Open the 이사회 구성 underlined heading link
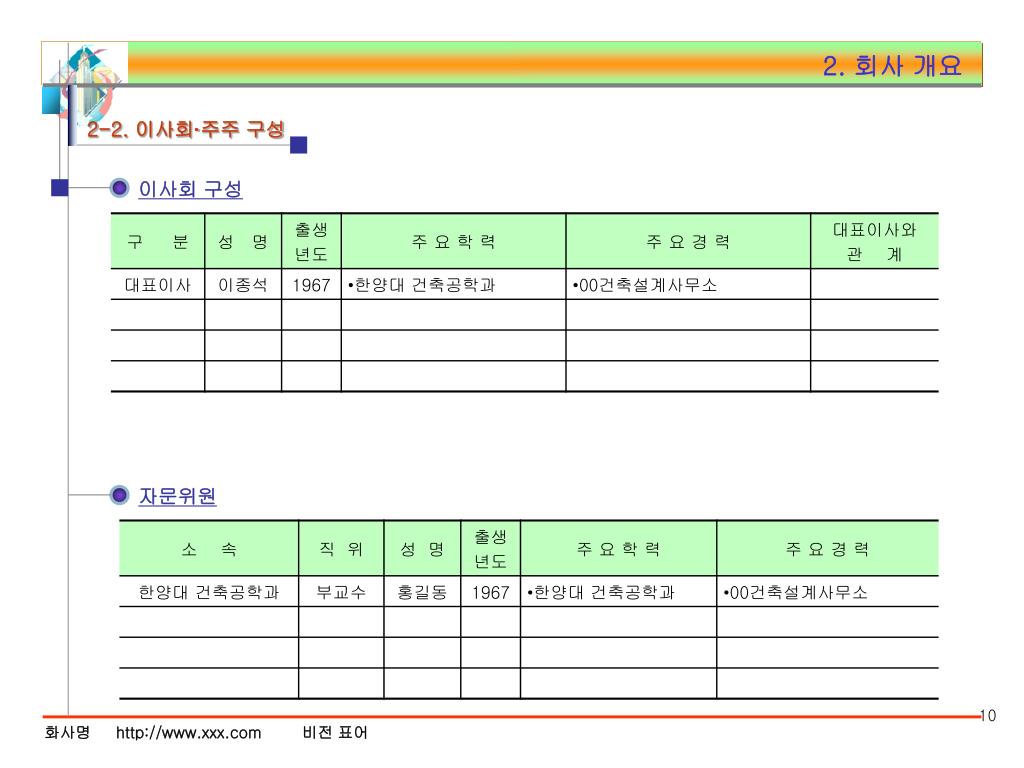Image resolution: width=1024 pixels, height=768 pixels. click(191, 189)
